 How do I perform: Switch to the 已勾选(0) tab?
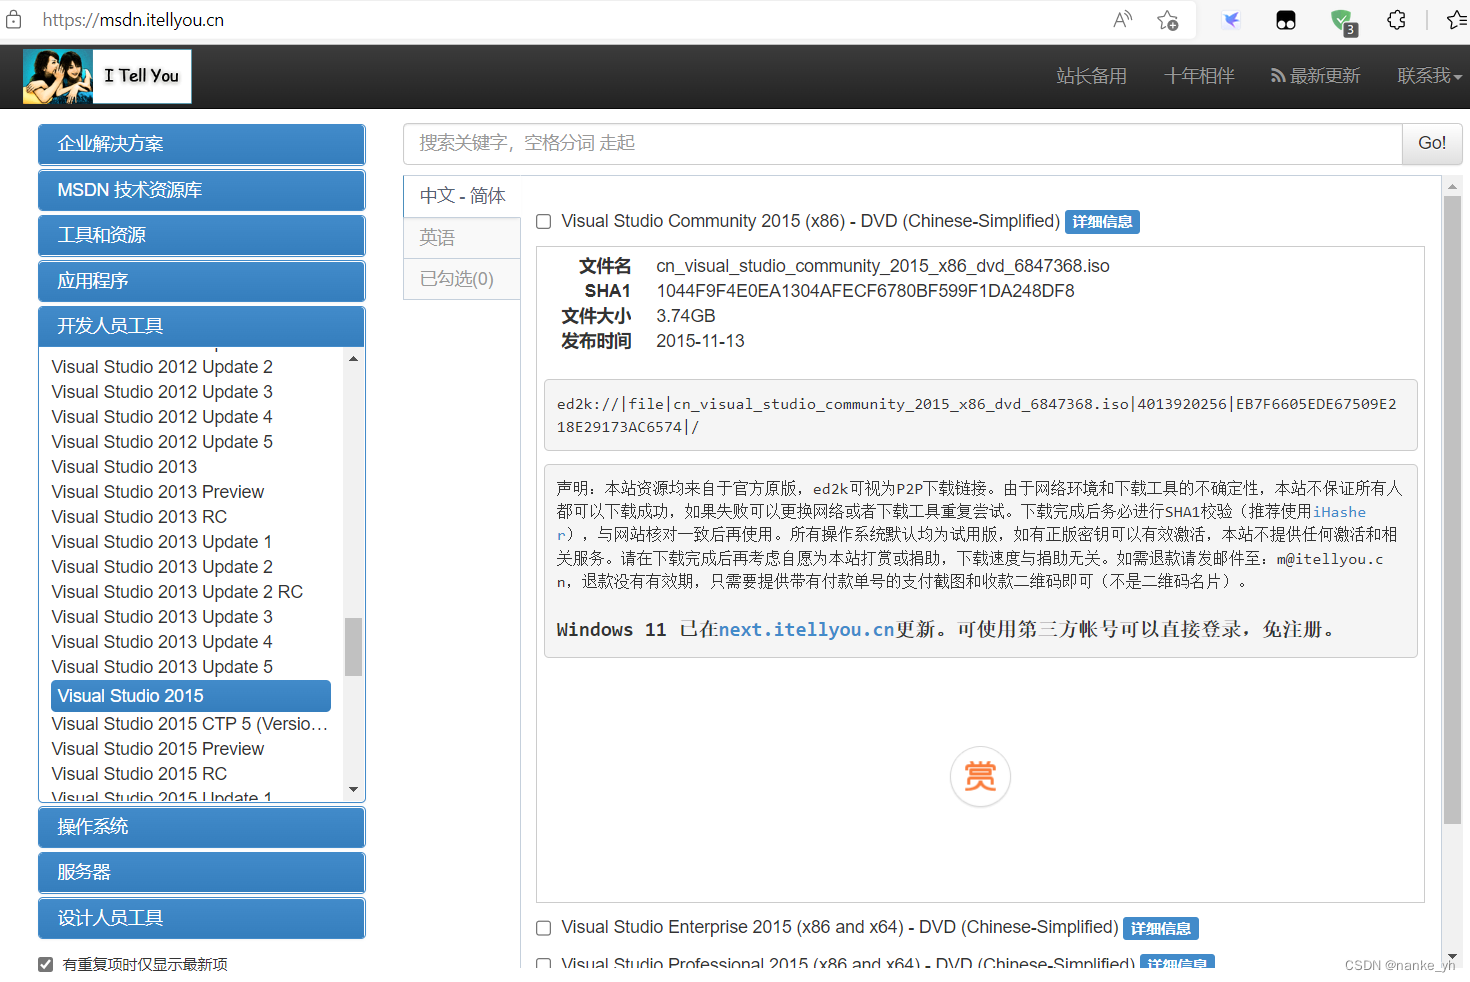tap(462, 279)
